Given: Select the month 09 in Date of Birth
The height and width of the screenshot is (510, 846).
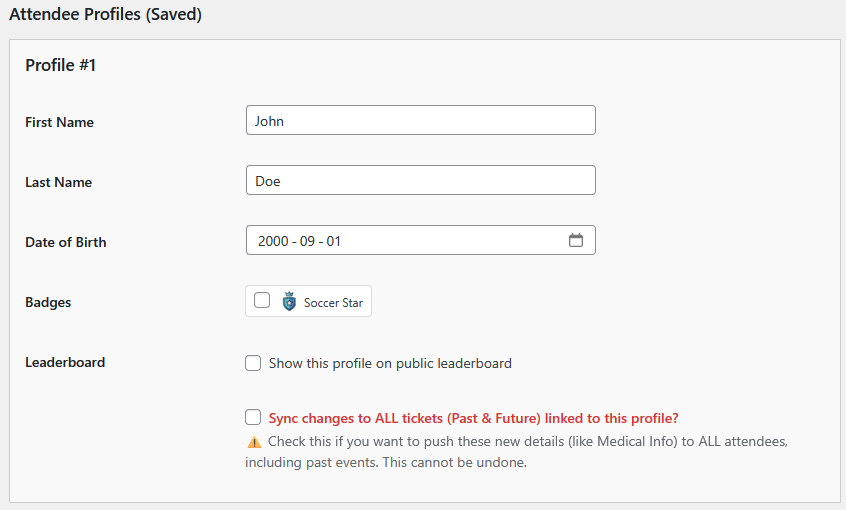Looking at the screenshot, I should tap(306, 241).
